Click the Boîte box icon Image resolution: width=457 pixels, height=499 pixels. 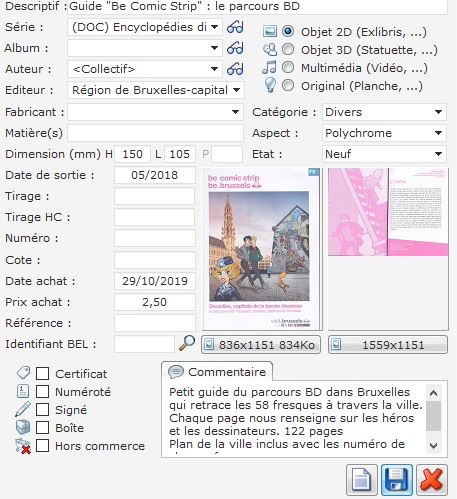[23, 427]
